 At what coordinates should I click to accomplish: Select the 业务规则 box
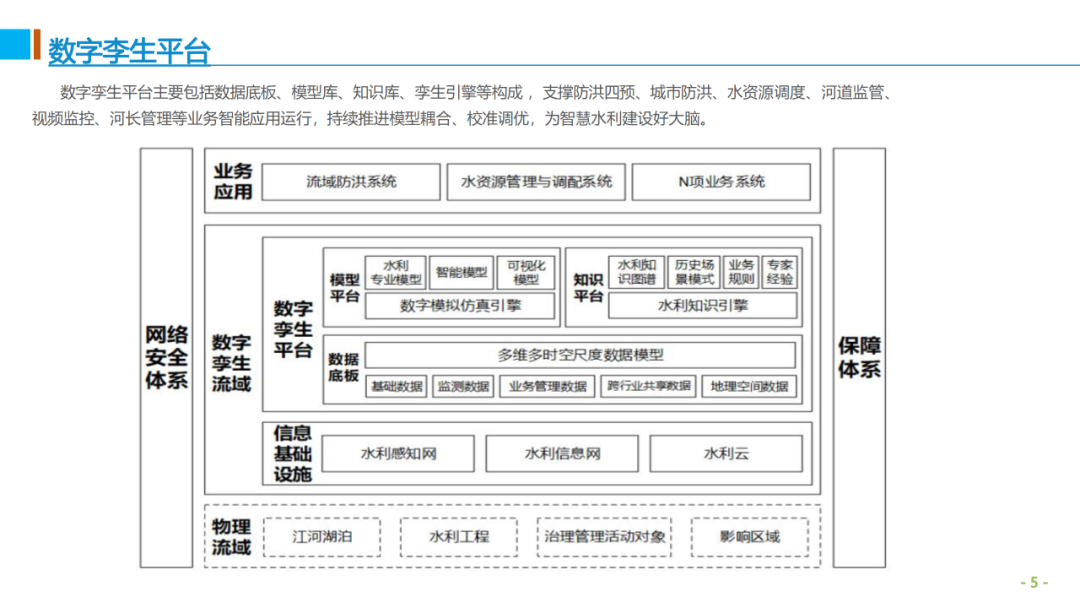pos(741,272)
